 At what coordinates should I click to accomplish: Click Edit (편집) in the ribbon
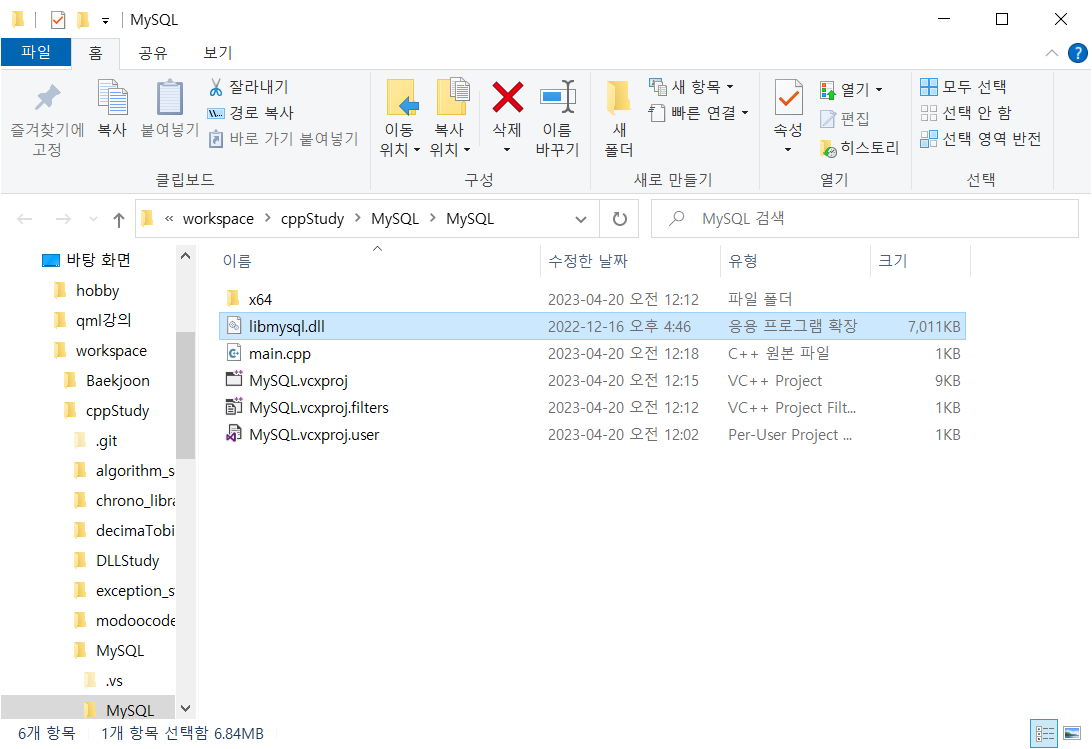pyautogui.click(x=845, y=119)
